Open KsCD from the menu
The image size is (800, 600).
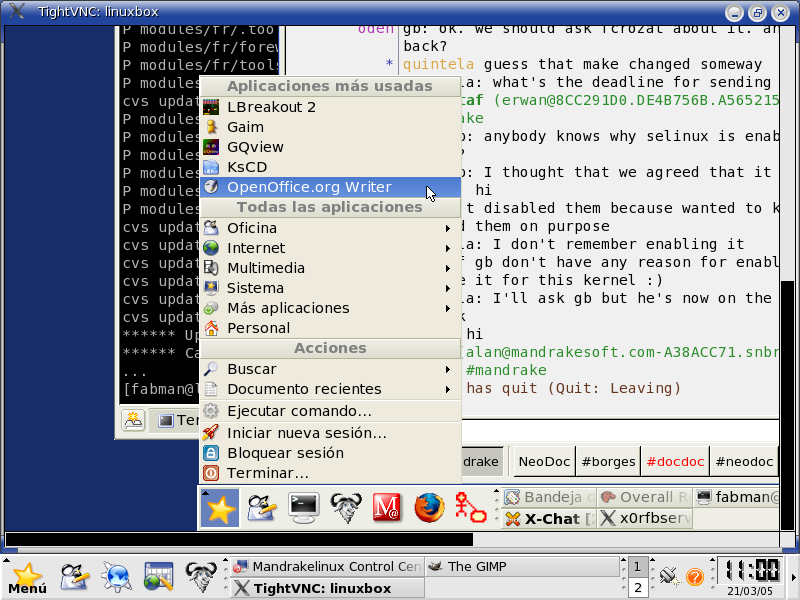click(330, 167)
